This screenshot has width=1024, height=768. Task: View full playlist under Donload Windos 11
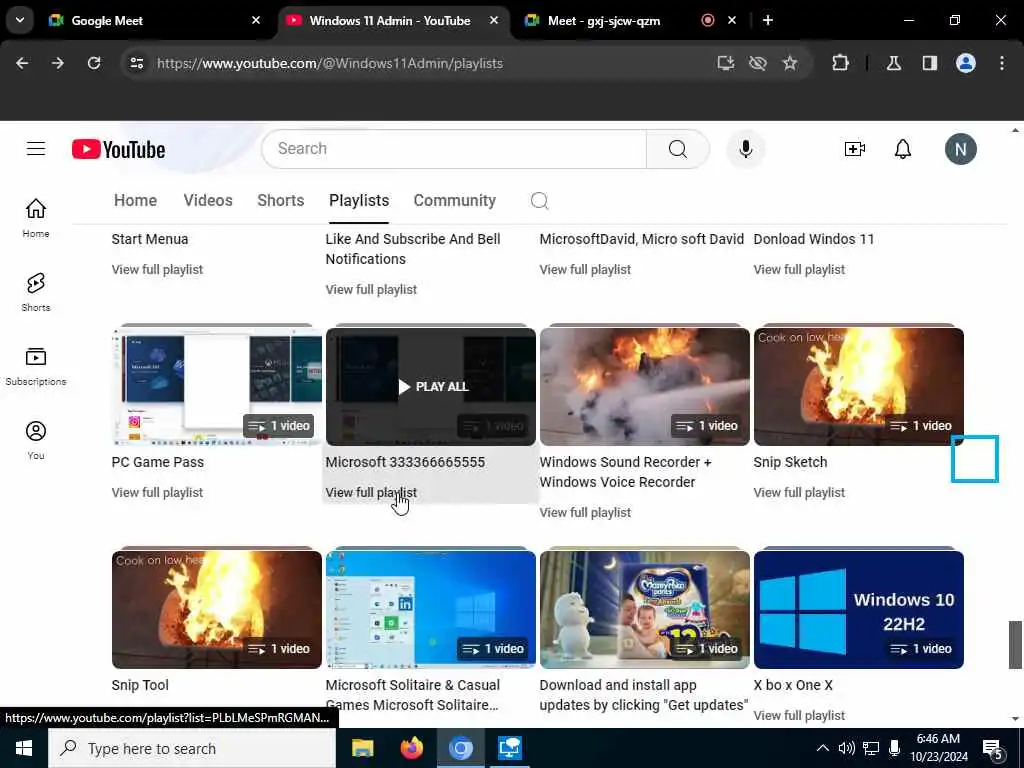pos(799,270)
